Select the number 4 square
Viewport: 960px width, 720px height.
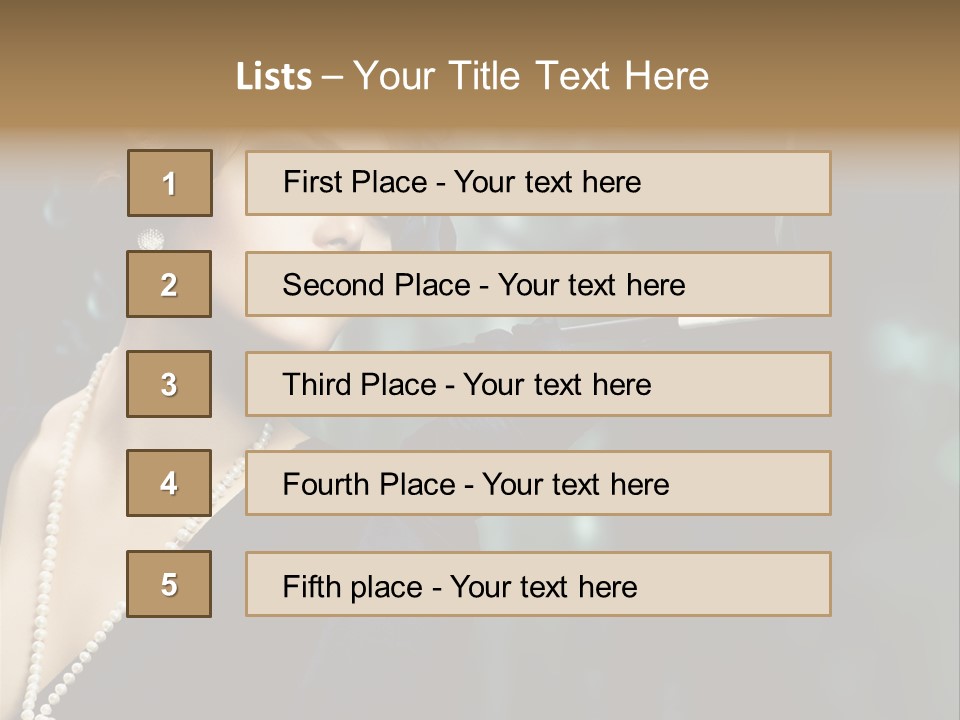point(169,483)
